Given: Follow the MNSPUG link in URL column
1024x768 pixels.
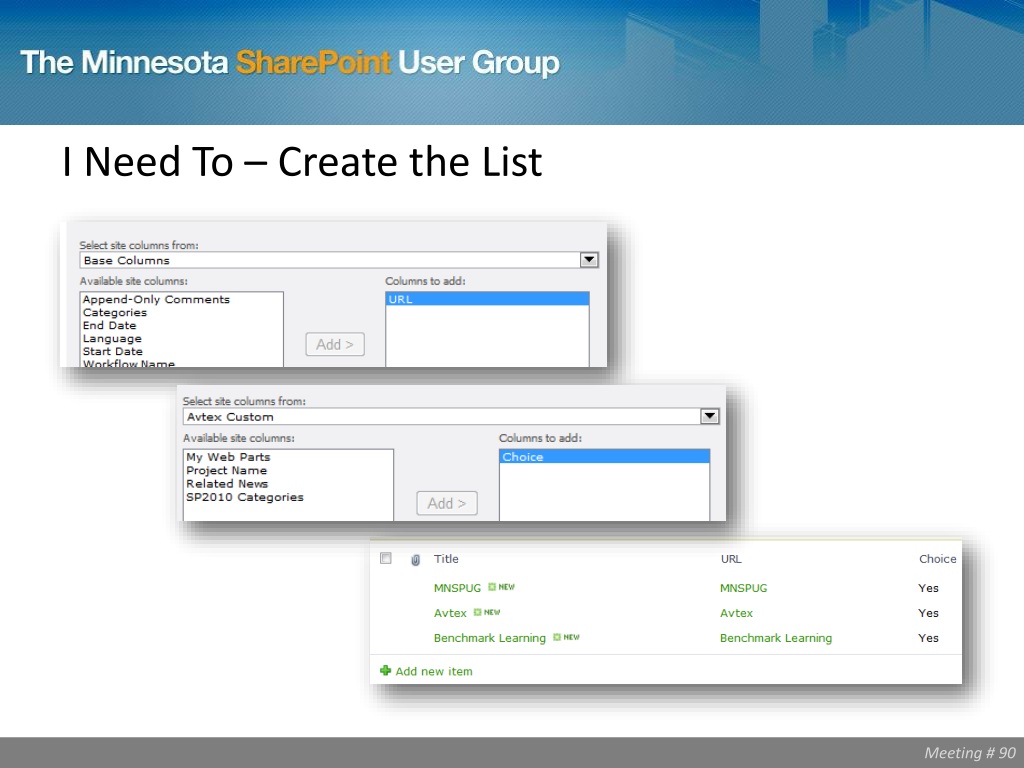Looking at the screenshot, I should coord(743,588).
